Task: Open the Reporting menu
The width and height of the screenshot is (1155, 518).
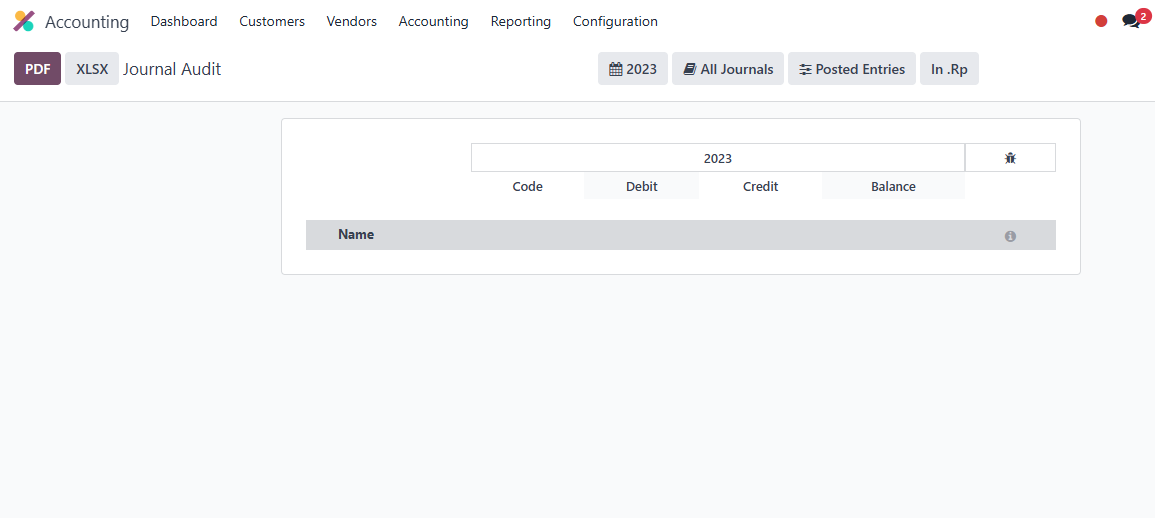Action: coord(520,21)
